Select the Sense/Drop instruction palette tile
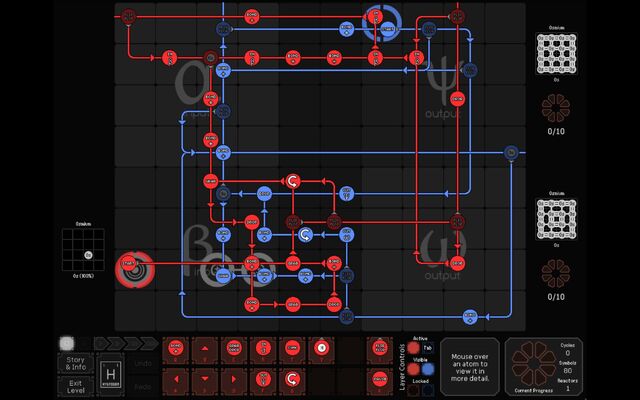Viewport: 640px width, 400px height. tap(234, 350)
